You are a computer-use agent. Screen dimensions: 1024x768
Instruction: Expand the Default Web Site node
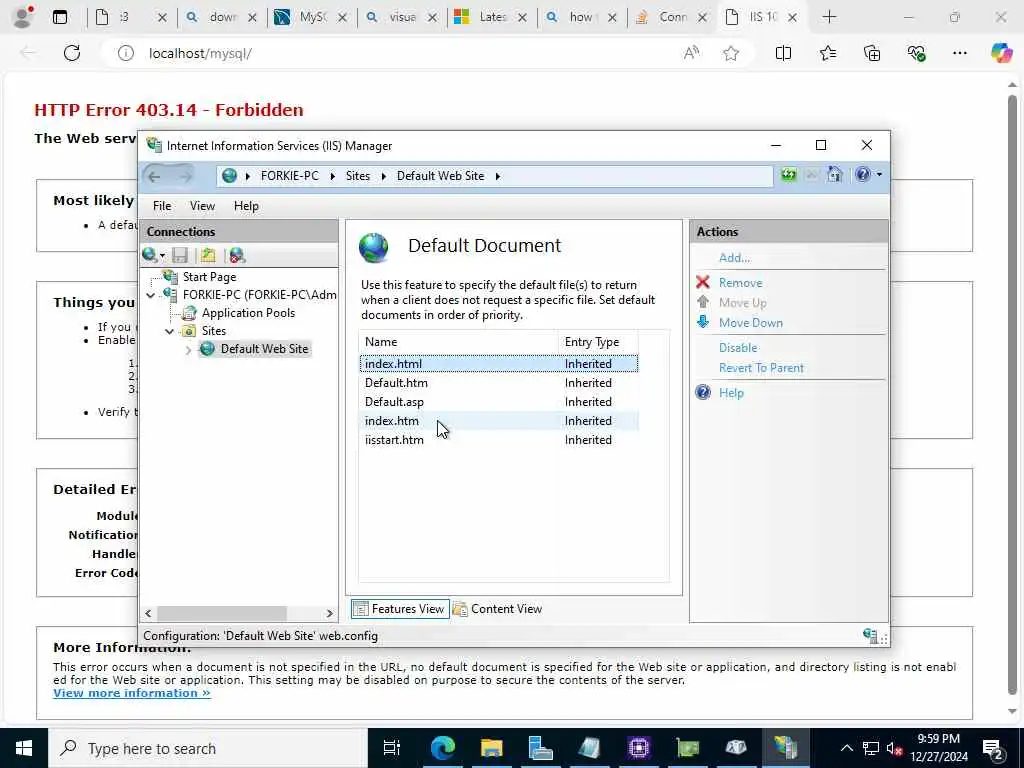(189, 349)
